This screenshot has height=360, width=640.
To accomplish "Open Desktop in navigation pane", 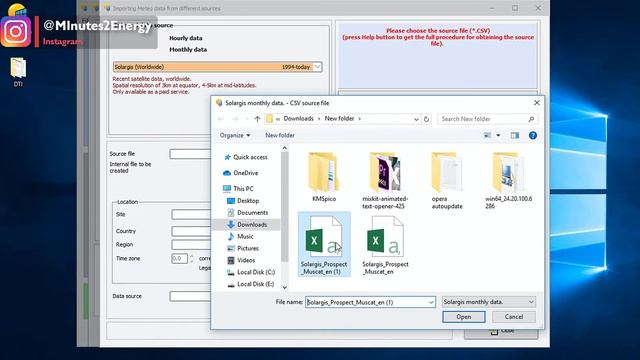I will click(x=243, y=201).
